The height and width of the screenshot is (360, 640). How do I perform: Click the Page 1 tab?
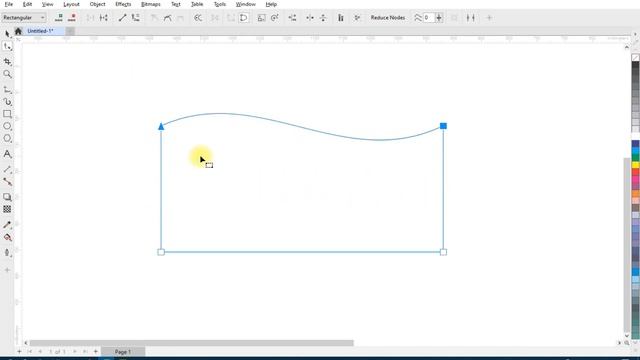[x=123, y=351]
